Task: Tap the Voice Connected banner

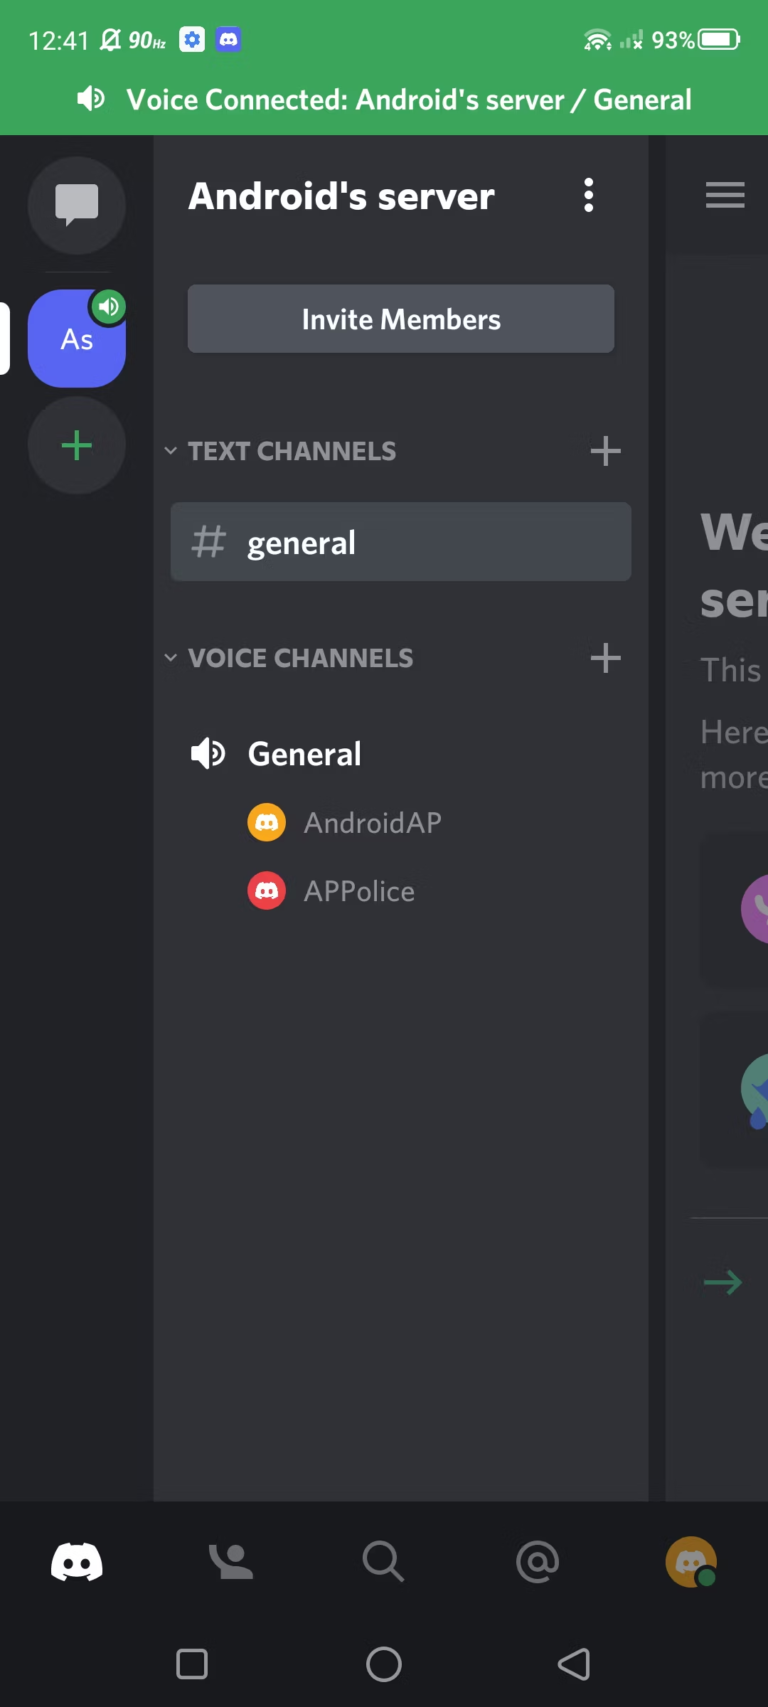Action: pyautogui.click(x=384, y=99)
